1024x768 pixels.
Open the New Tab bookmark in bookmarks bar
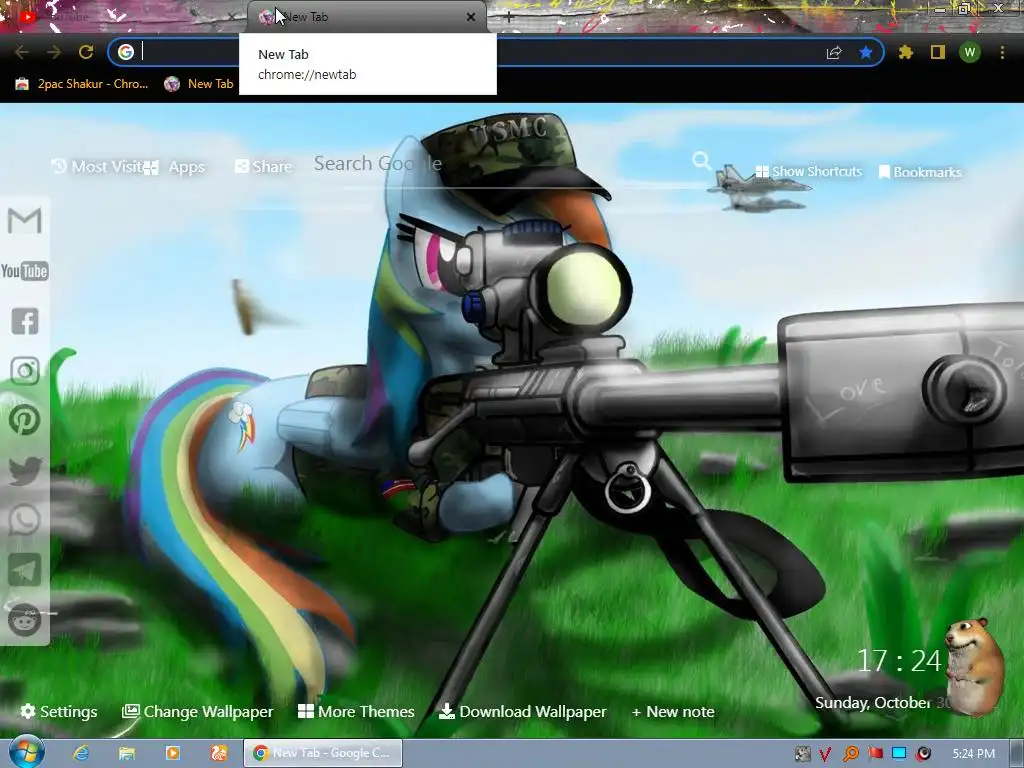pyautogui.click(x=199, y=84)
